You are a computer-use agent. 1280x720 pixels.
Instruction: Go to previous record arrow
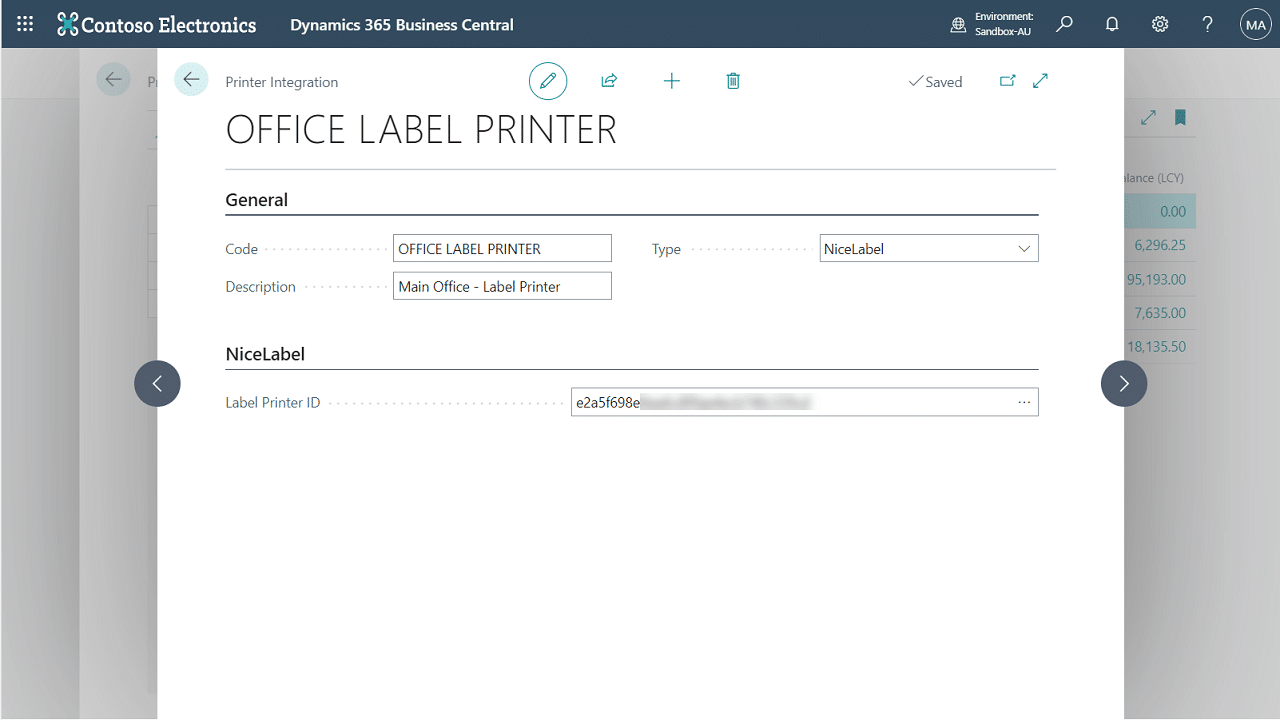tap(157, 383)
